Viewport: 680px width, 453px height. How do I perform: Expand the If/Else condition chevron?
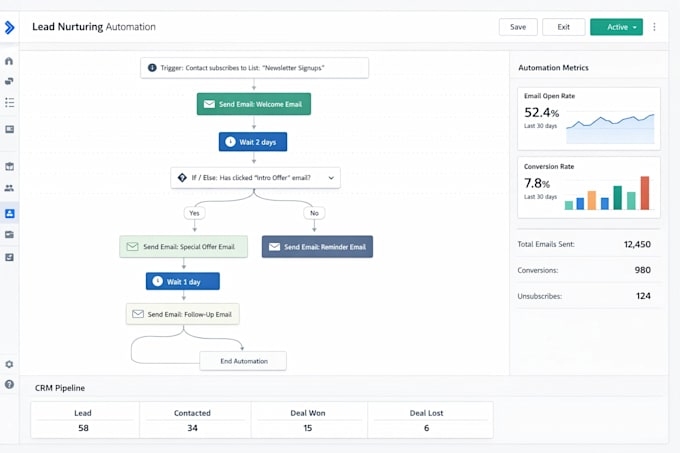tap(331, 178)
